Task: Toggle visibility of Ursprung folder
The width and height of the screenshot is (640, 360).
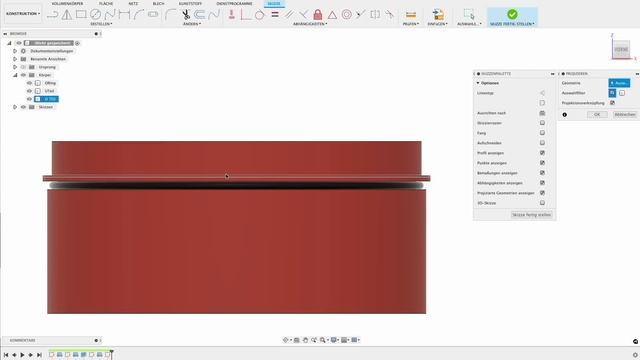Action: pyautogui.click(x=23, y=67)
